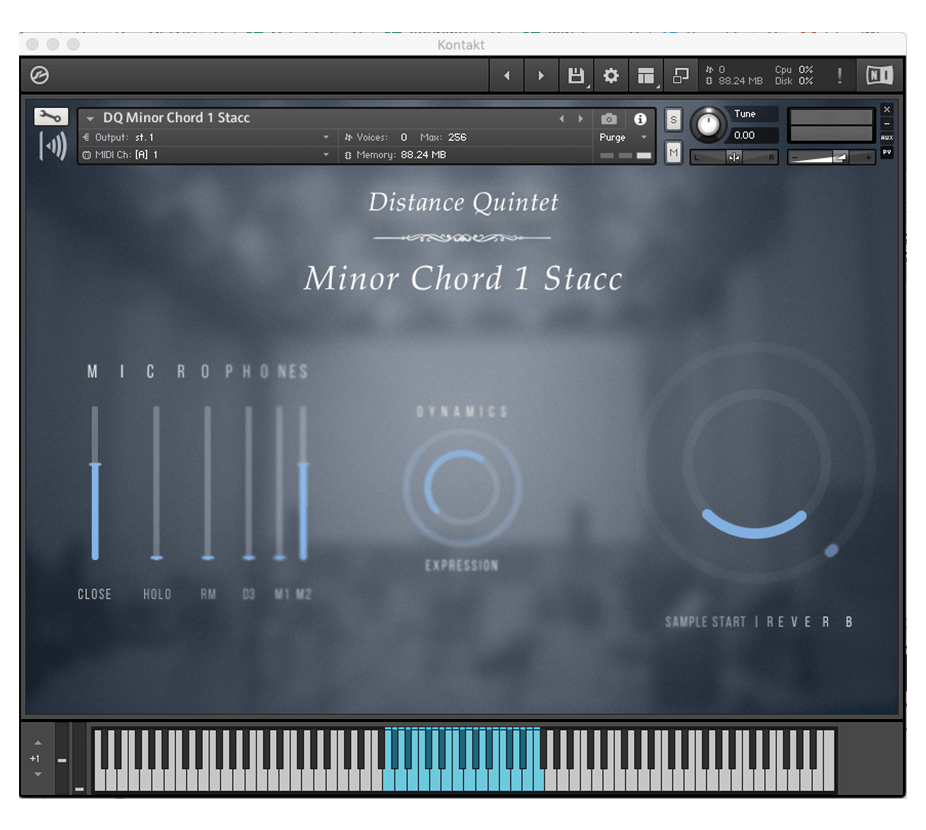The width and height of the screenshot is (926, 830).
Task: Click the large reverb circular dial
Action: [758, 464]
